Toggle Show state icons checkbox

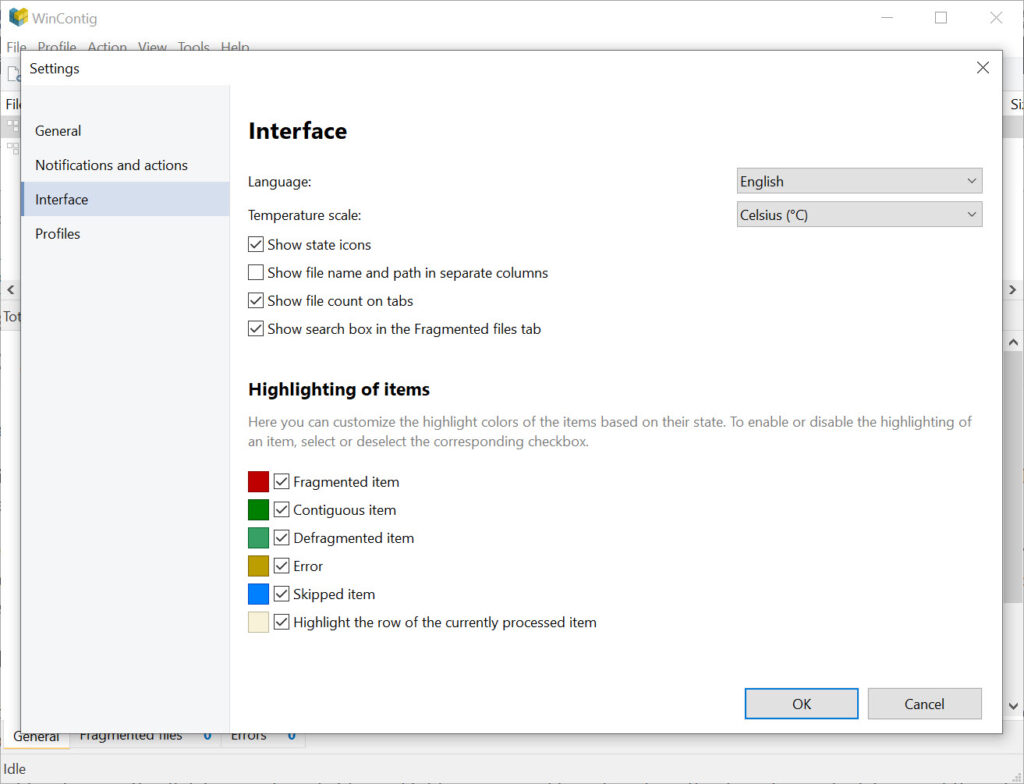point(255,244)
